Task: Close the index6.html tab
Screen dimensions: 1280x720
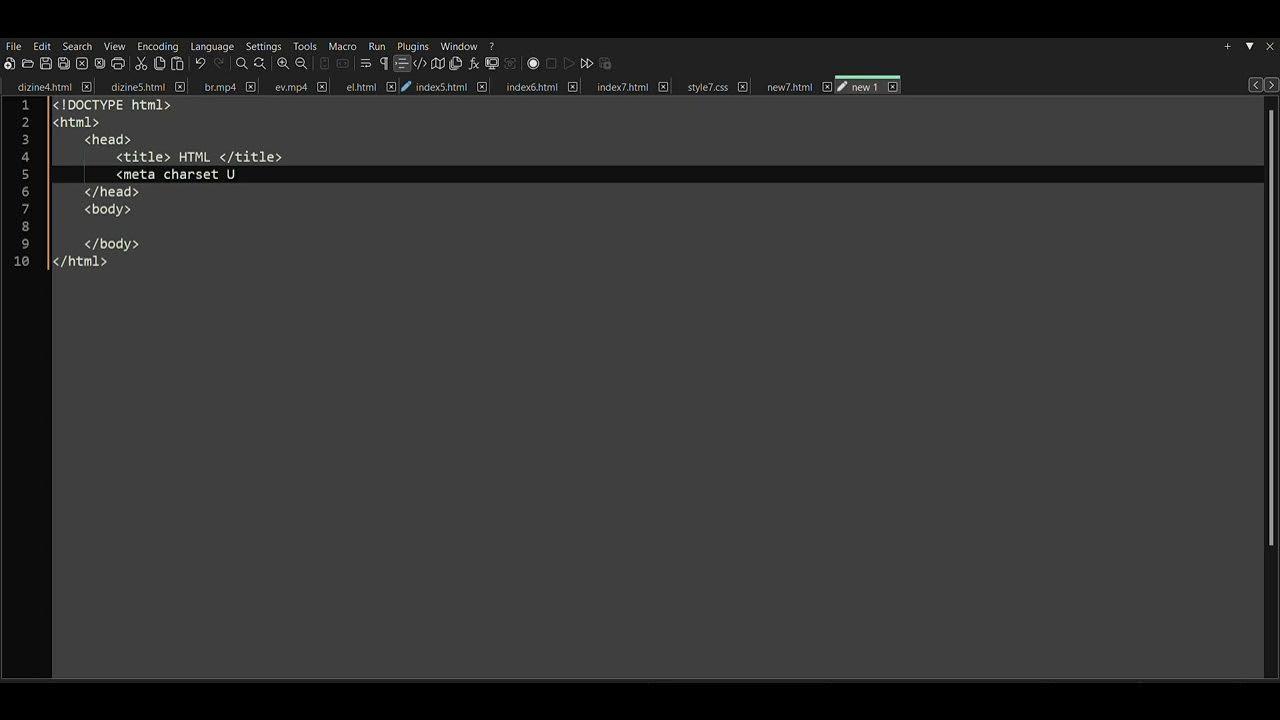Action: [573, 87]
